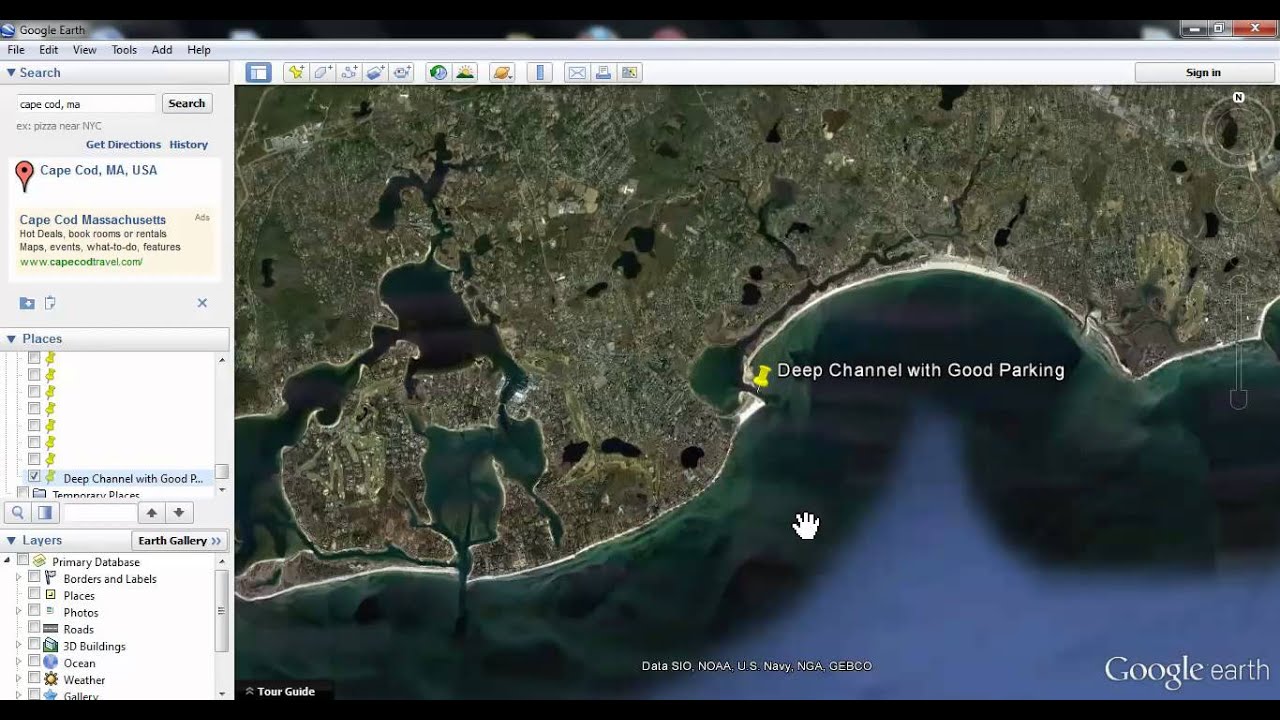Click the zoom slider on the map
1280x720 pixels.
pyautogui.click(x=1238, y=341)
